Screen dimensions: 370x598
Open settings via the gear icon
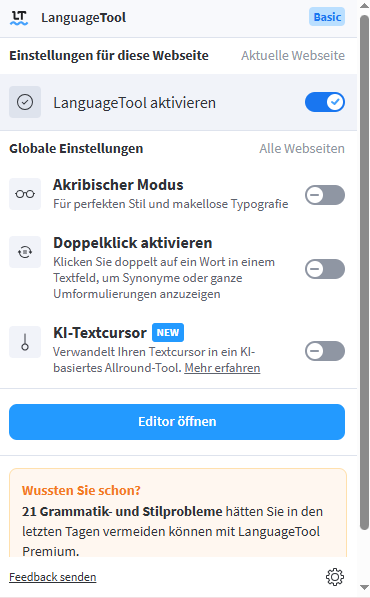[335, 577]
